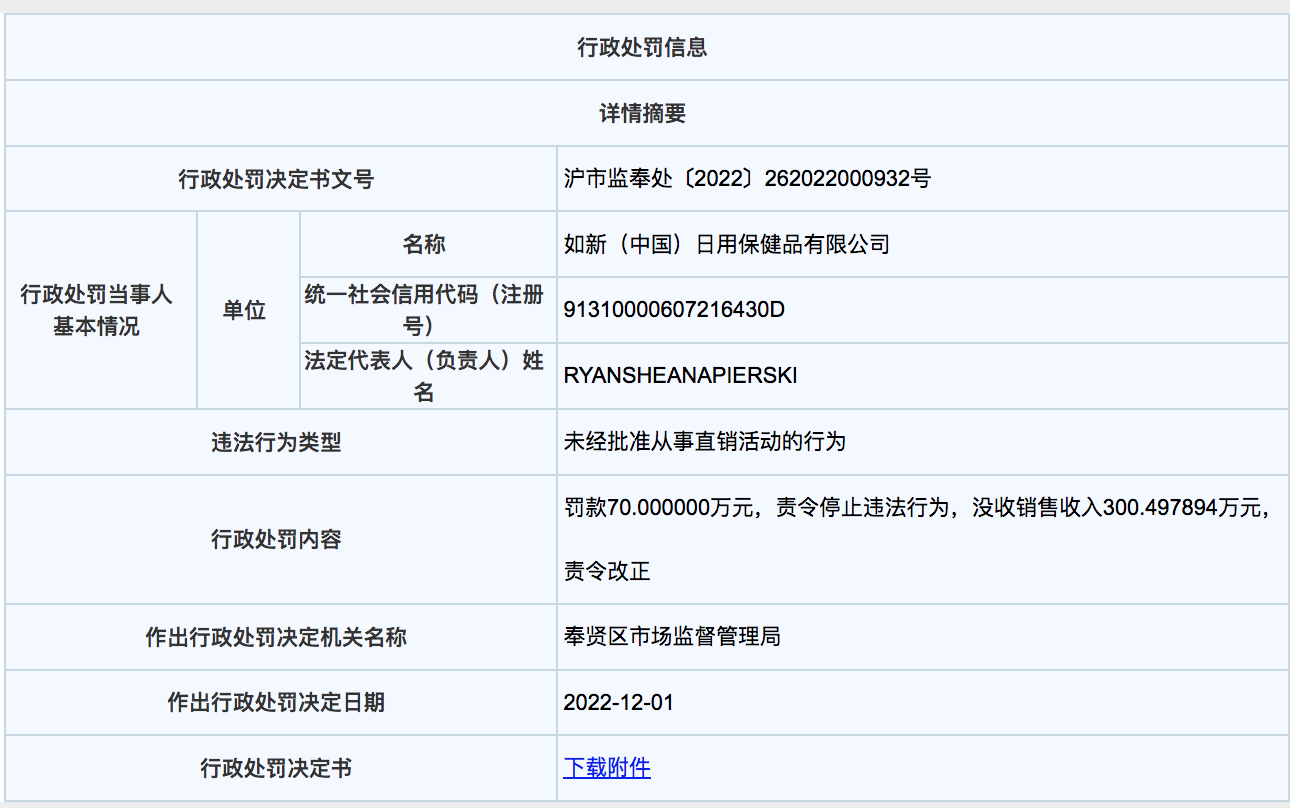
Task: Click the 详情摘要 heading
Action: [643, 113]
